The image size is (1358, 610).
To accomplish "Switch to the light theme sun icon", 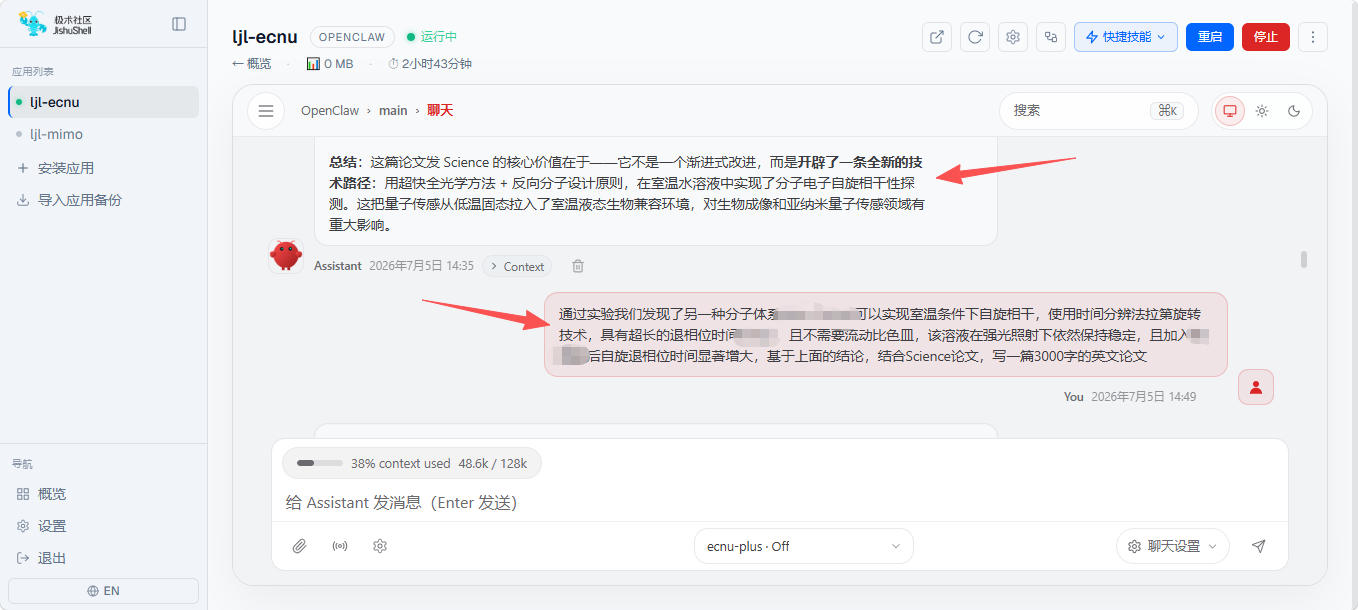I will [1262, 111].
